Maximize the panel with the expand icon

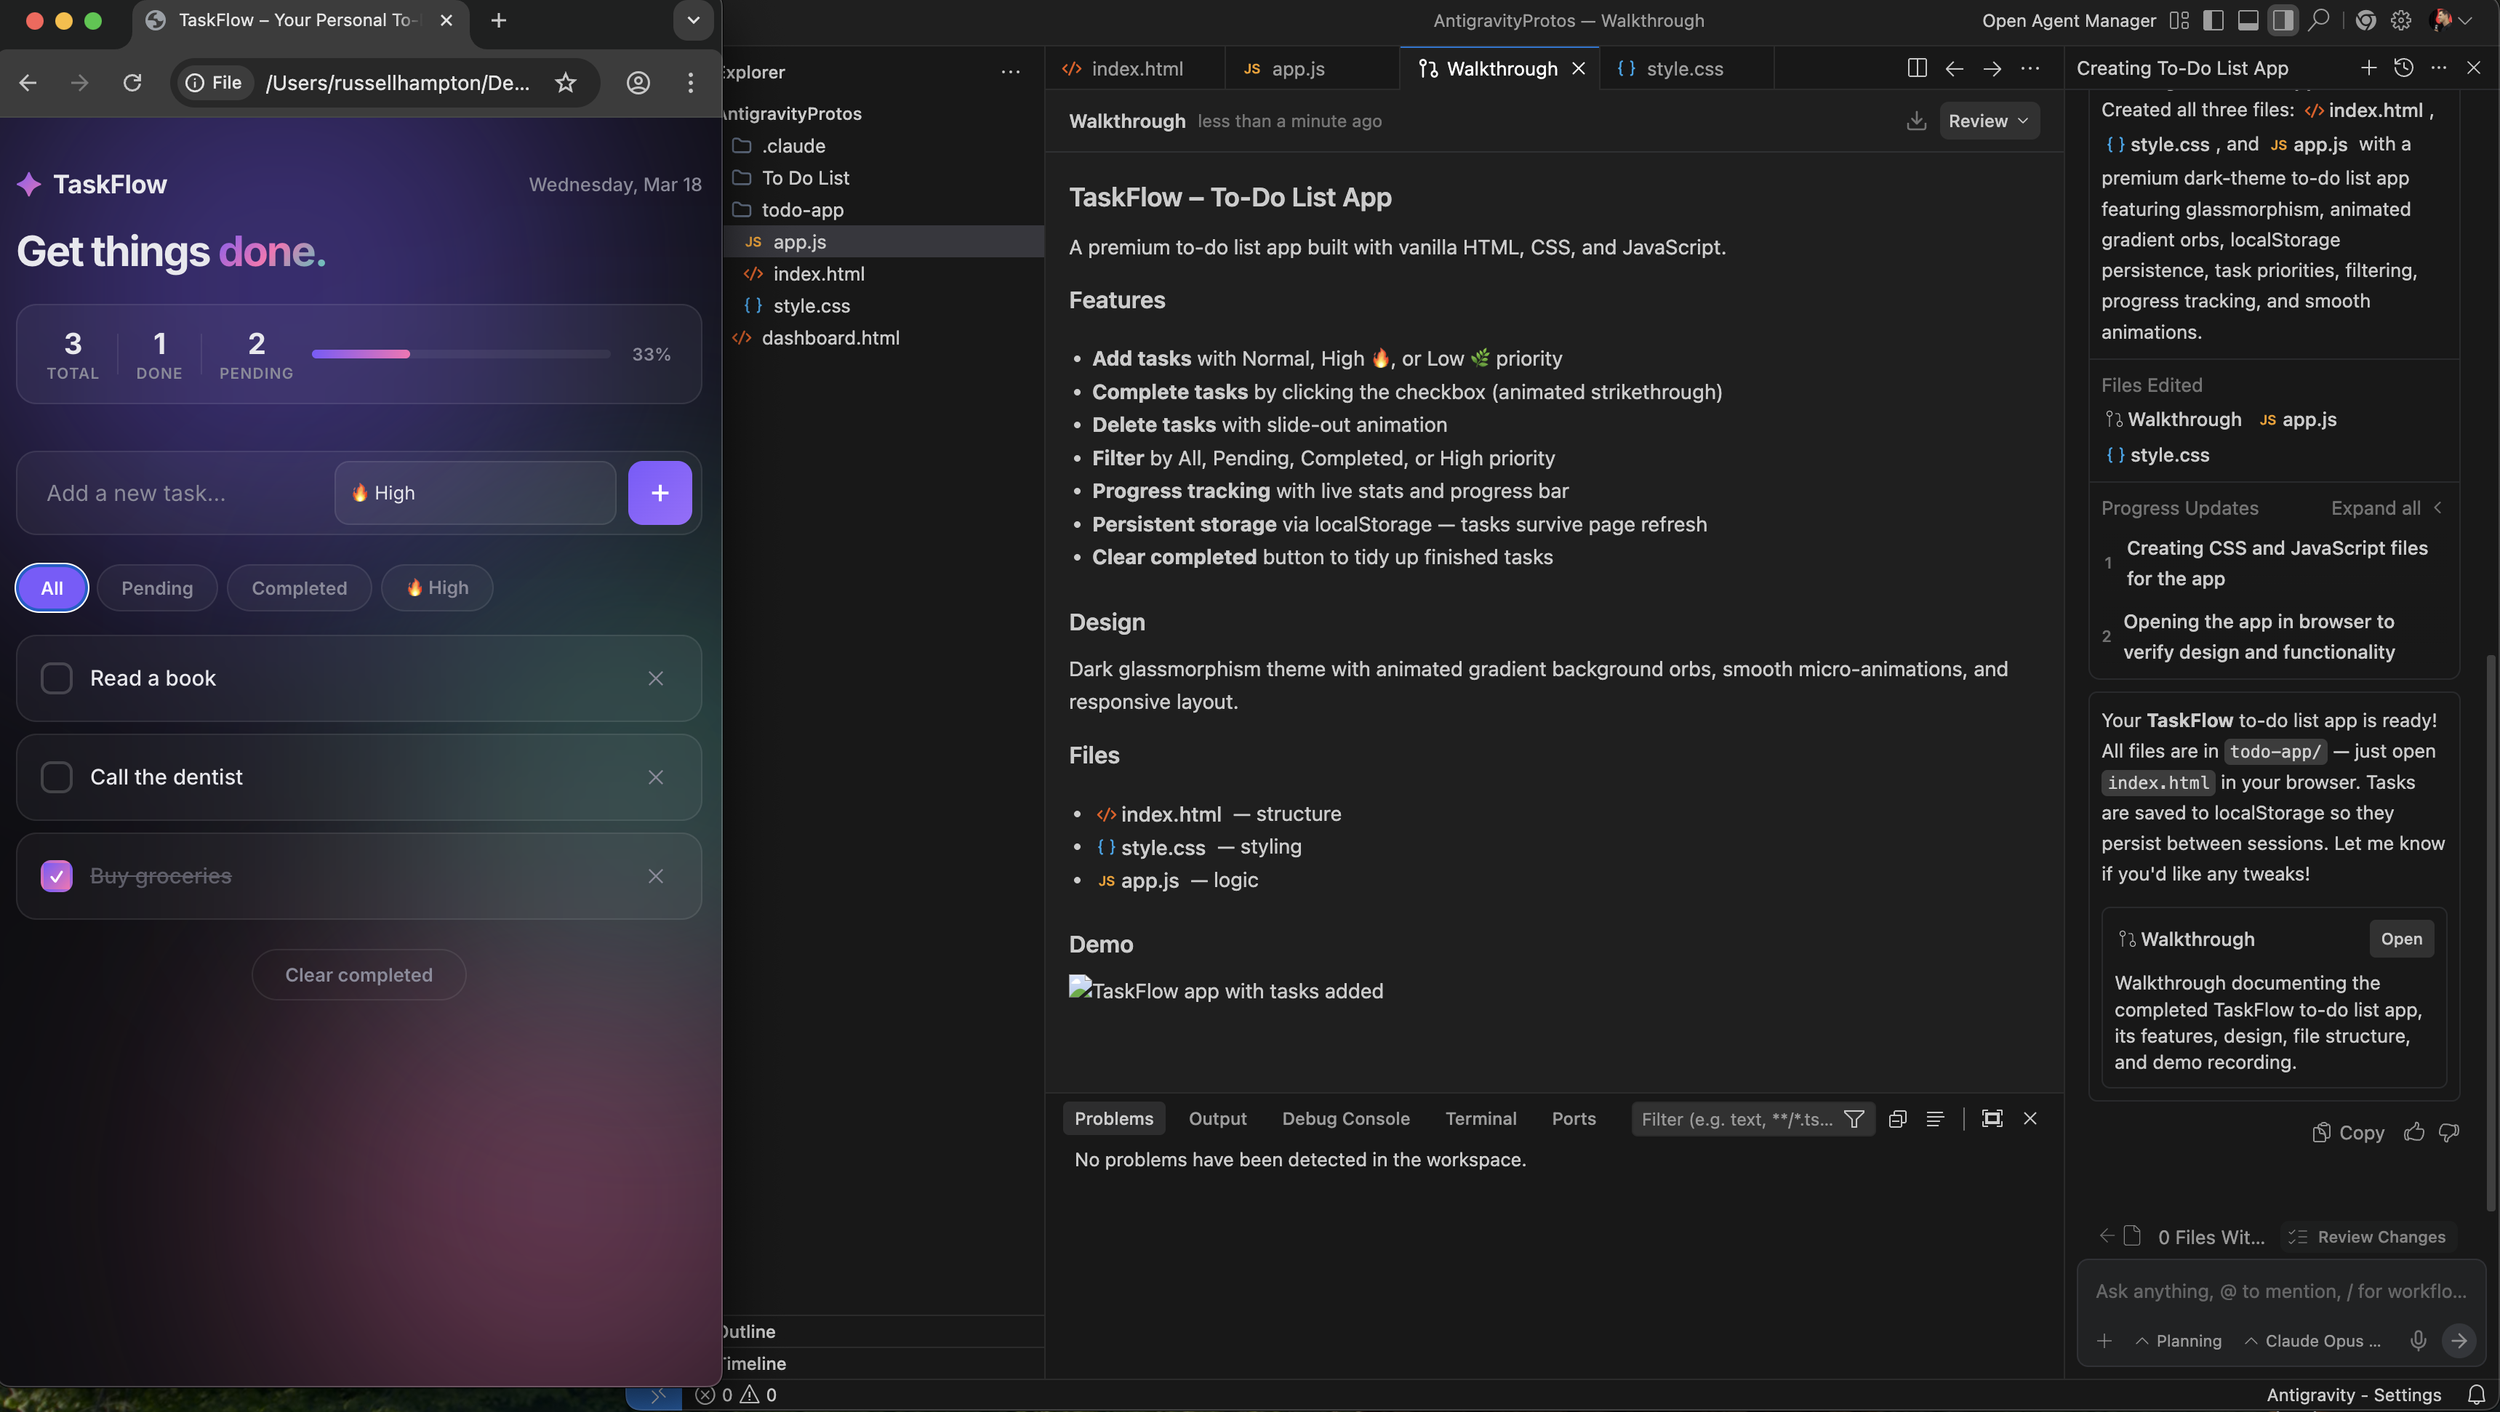[x=1991, y=1118]
